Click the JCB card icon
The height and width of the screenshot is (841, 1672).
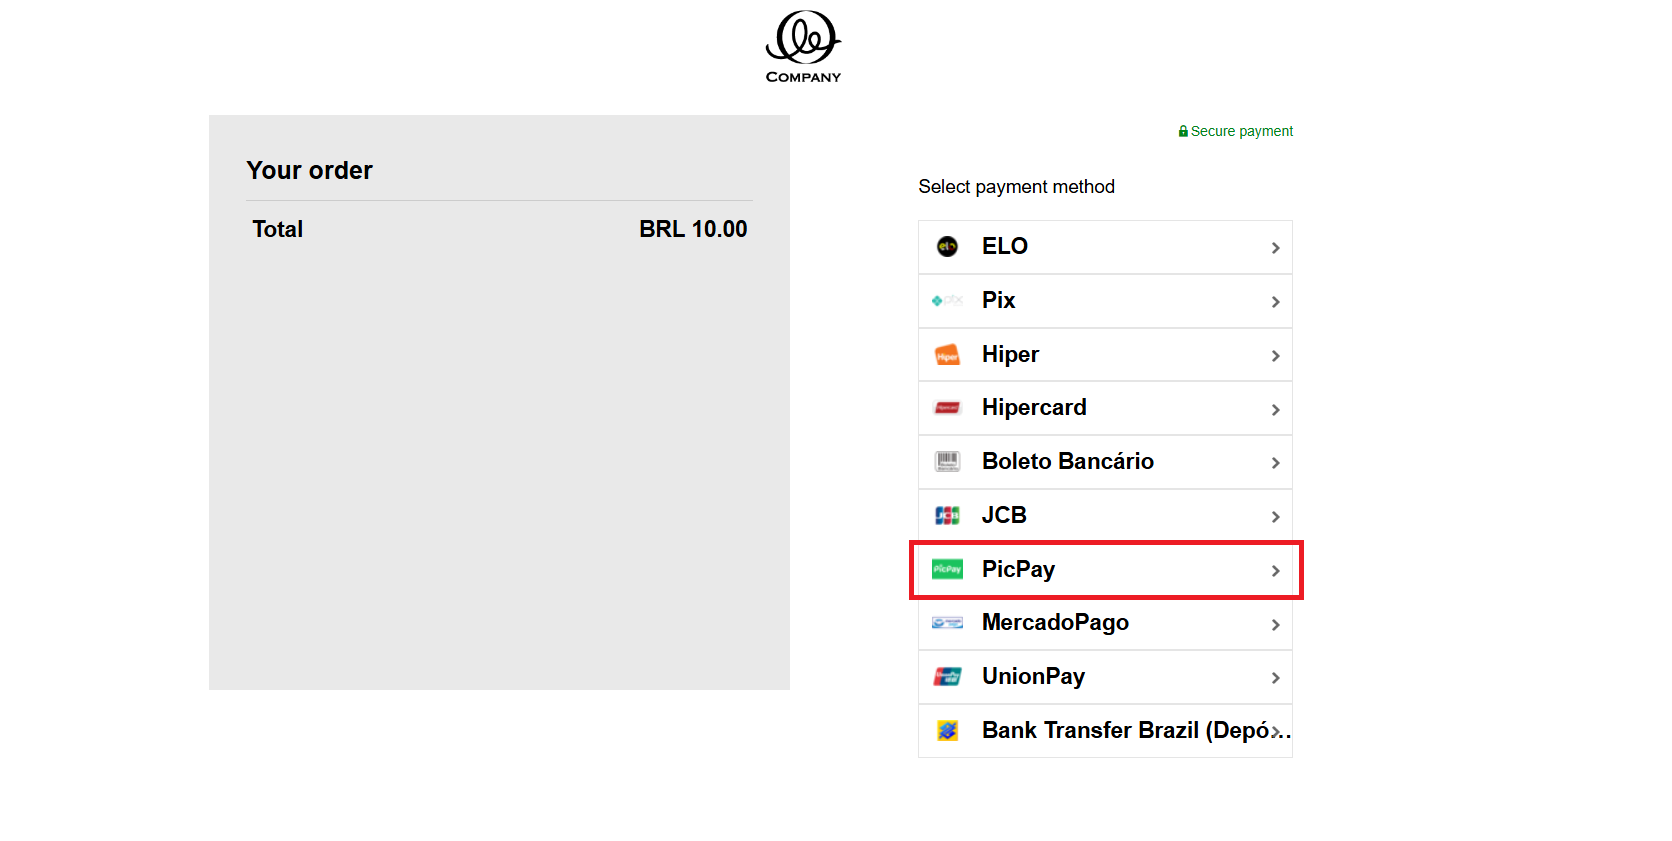[x=947, y=515]
